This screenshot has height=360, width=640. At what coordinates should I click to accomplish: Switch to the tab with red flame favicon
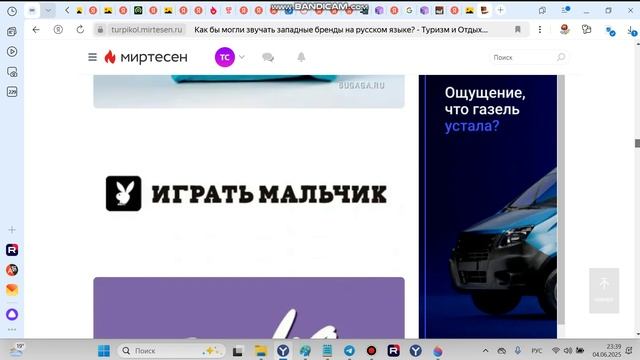point(213,11)
